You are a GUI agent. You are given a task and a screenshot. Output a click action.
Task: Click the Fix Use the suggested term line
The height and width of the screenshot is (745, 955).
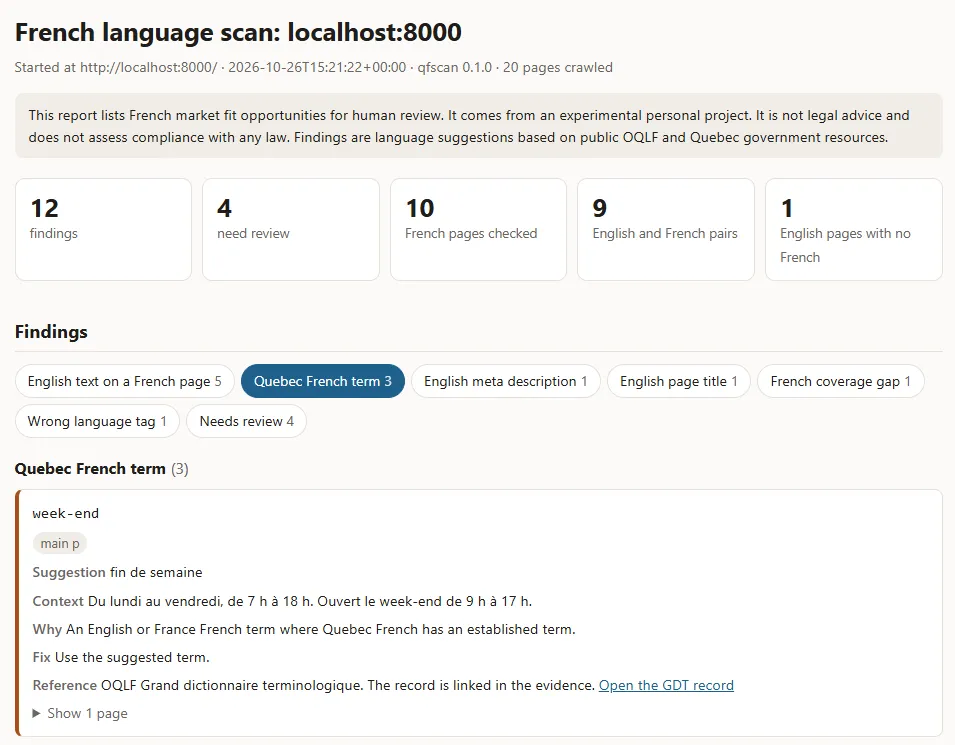coord(121,657)
